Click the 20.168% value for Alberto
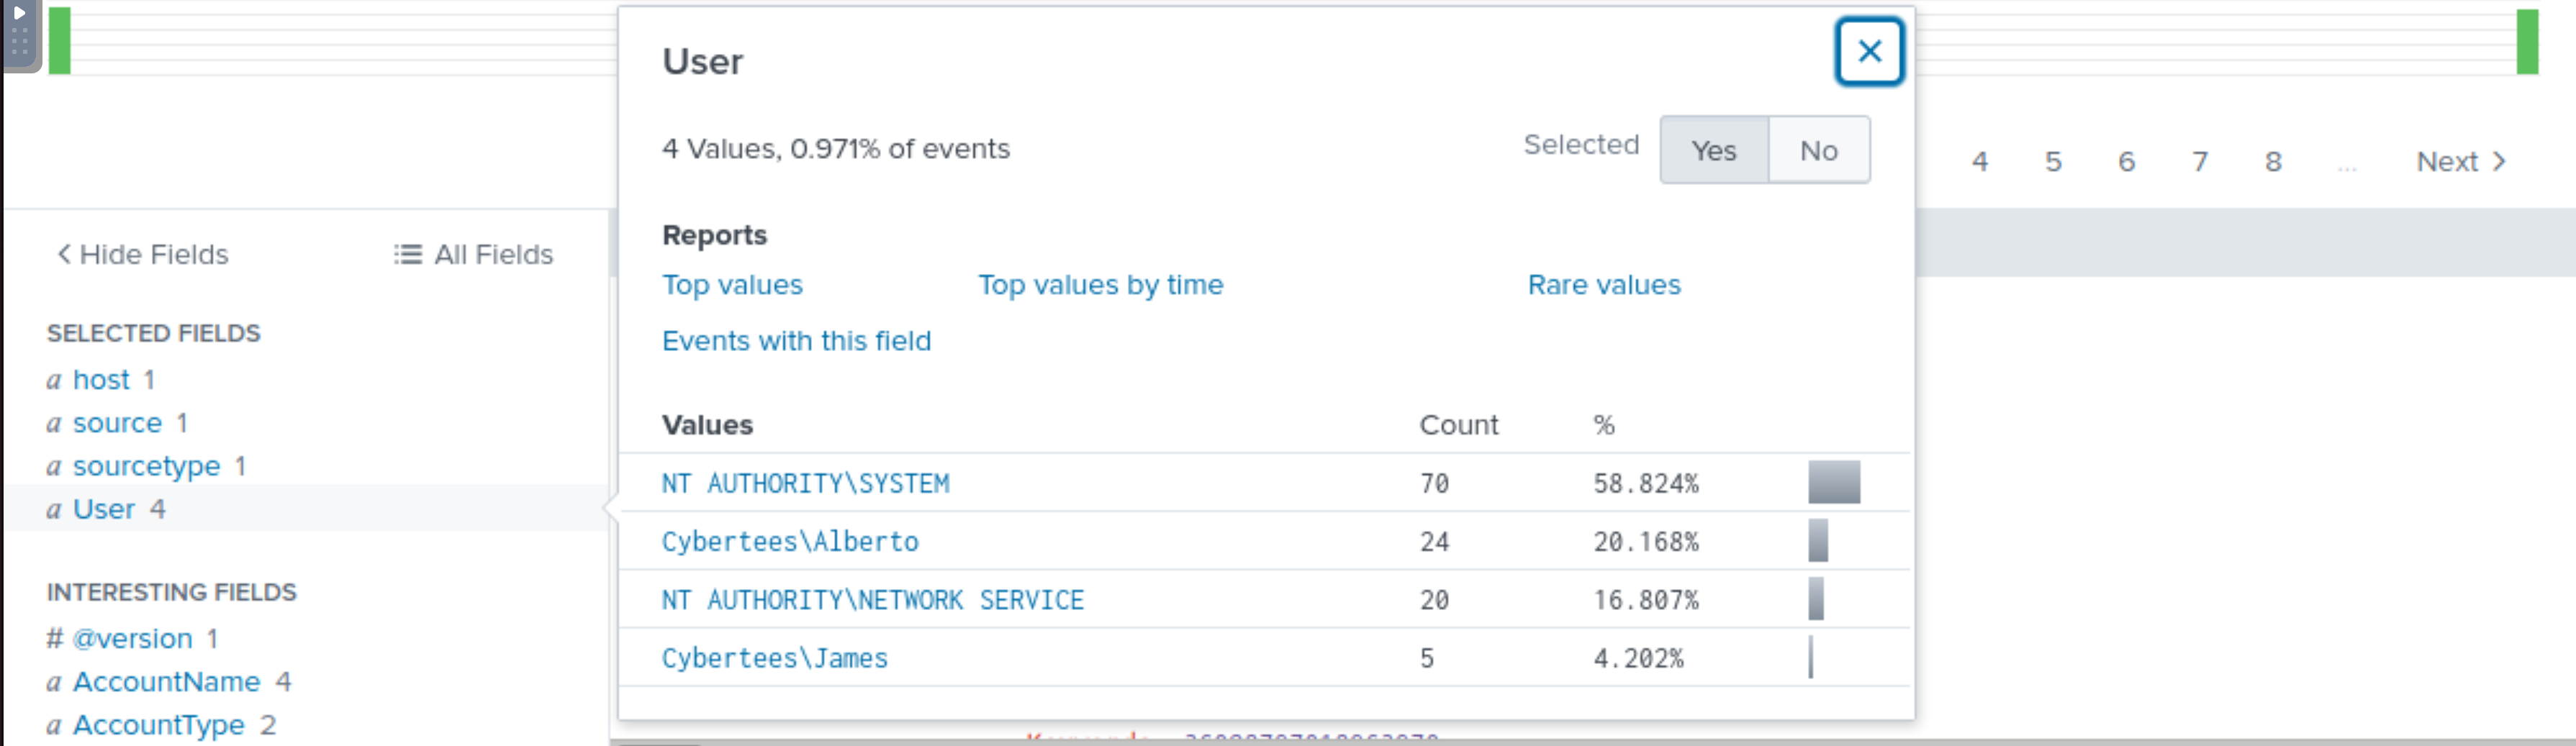 click(1645, 542)
